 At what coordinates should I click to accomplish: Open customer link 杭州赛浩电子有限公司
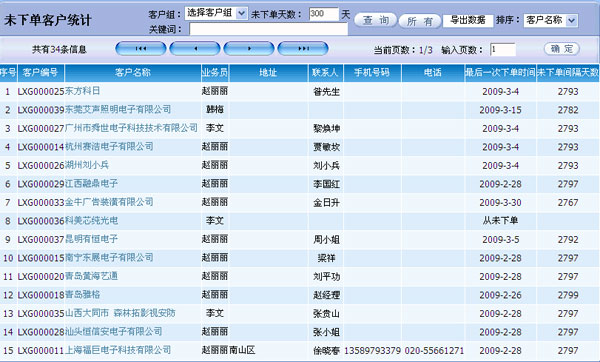109,147
